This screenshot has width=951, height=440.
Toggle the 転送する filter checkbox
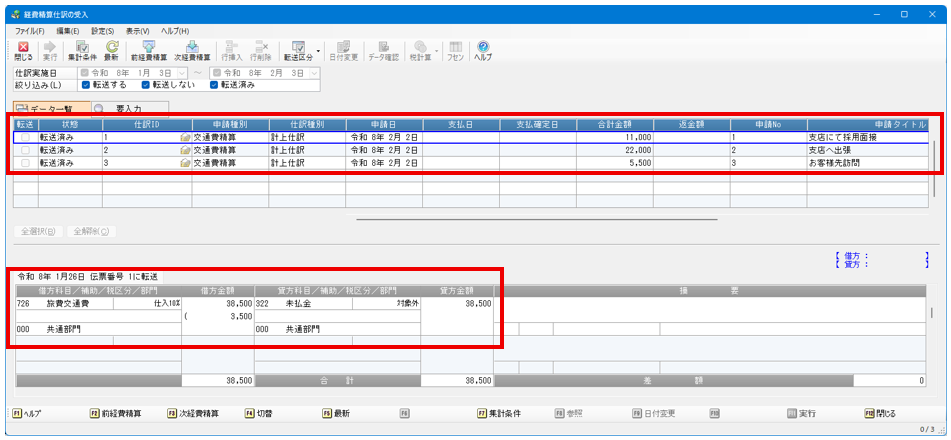coord(86,85)
